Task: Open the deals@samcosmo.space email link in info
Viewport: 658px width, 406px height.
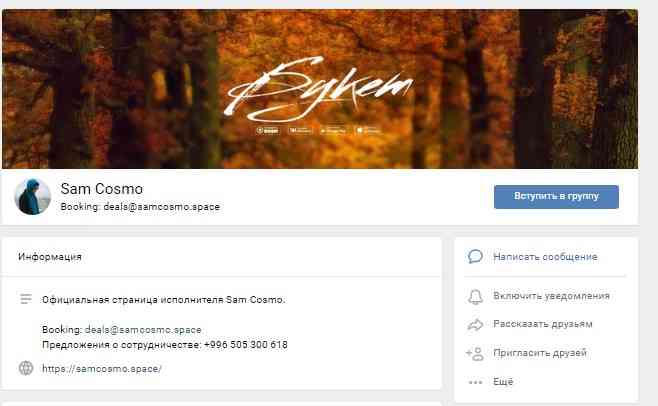Action: (143, 330)
